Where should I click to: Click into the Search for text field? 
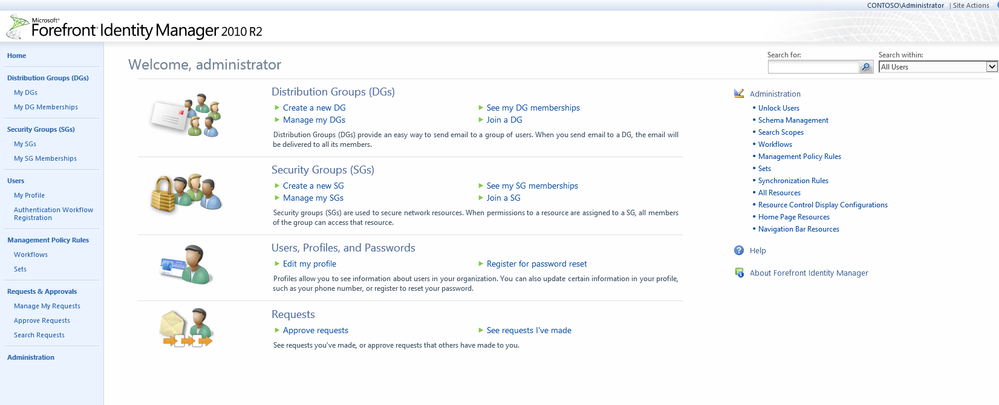(813, 67)
